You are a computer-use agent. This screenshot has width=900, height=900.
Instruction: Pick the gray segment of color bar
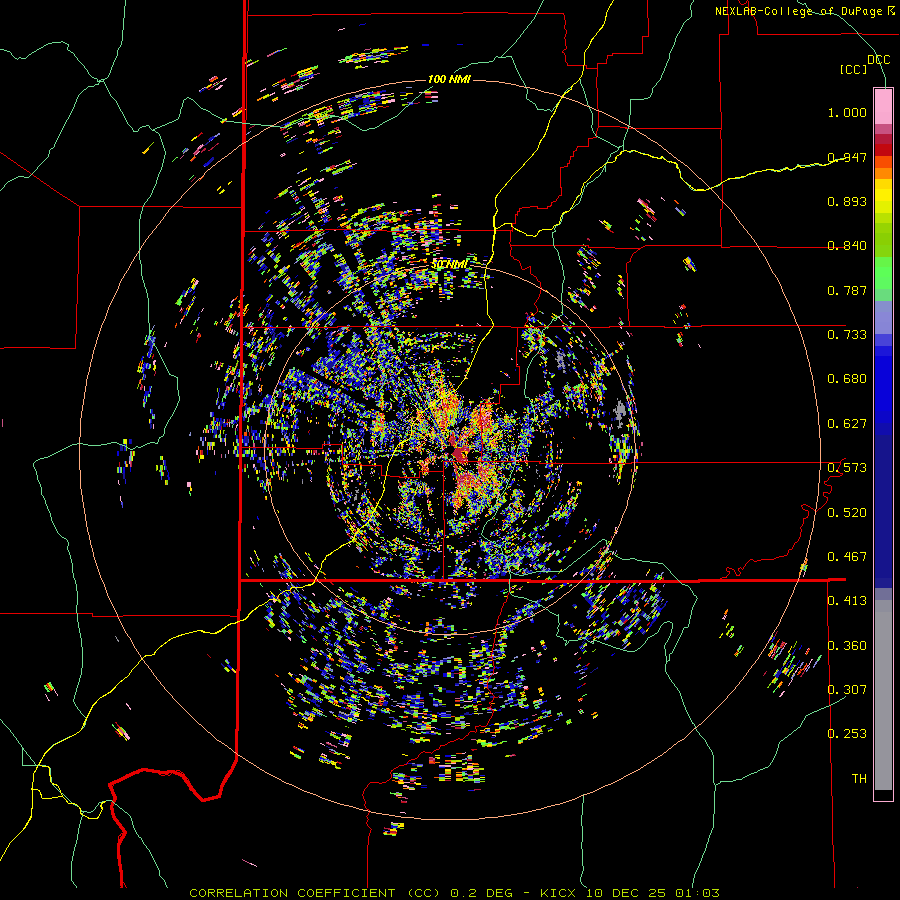[883, 695]
